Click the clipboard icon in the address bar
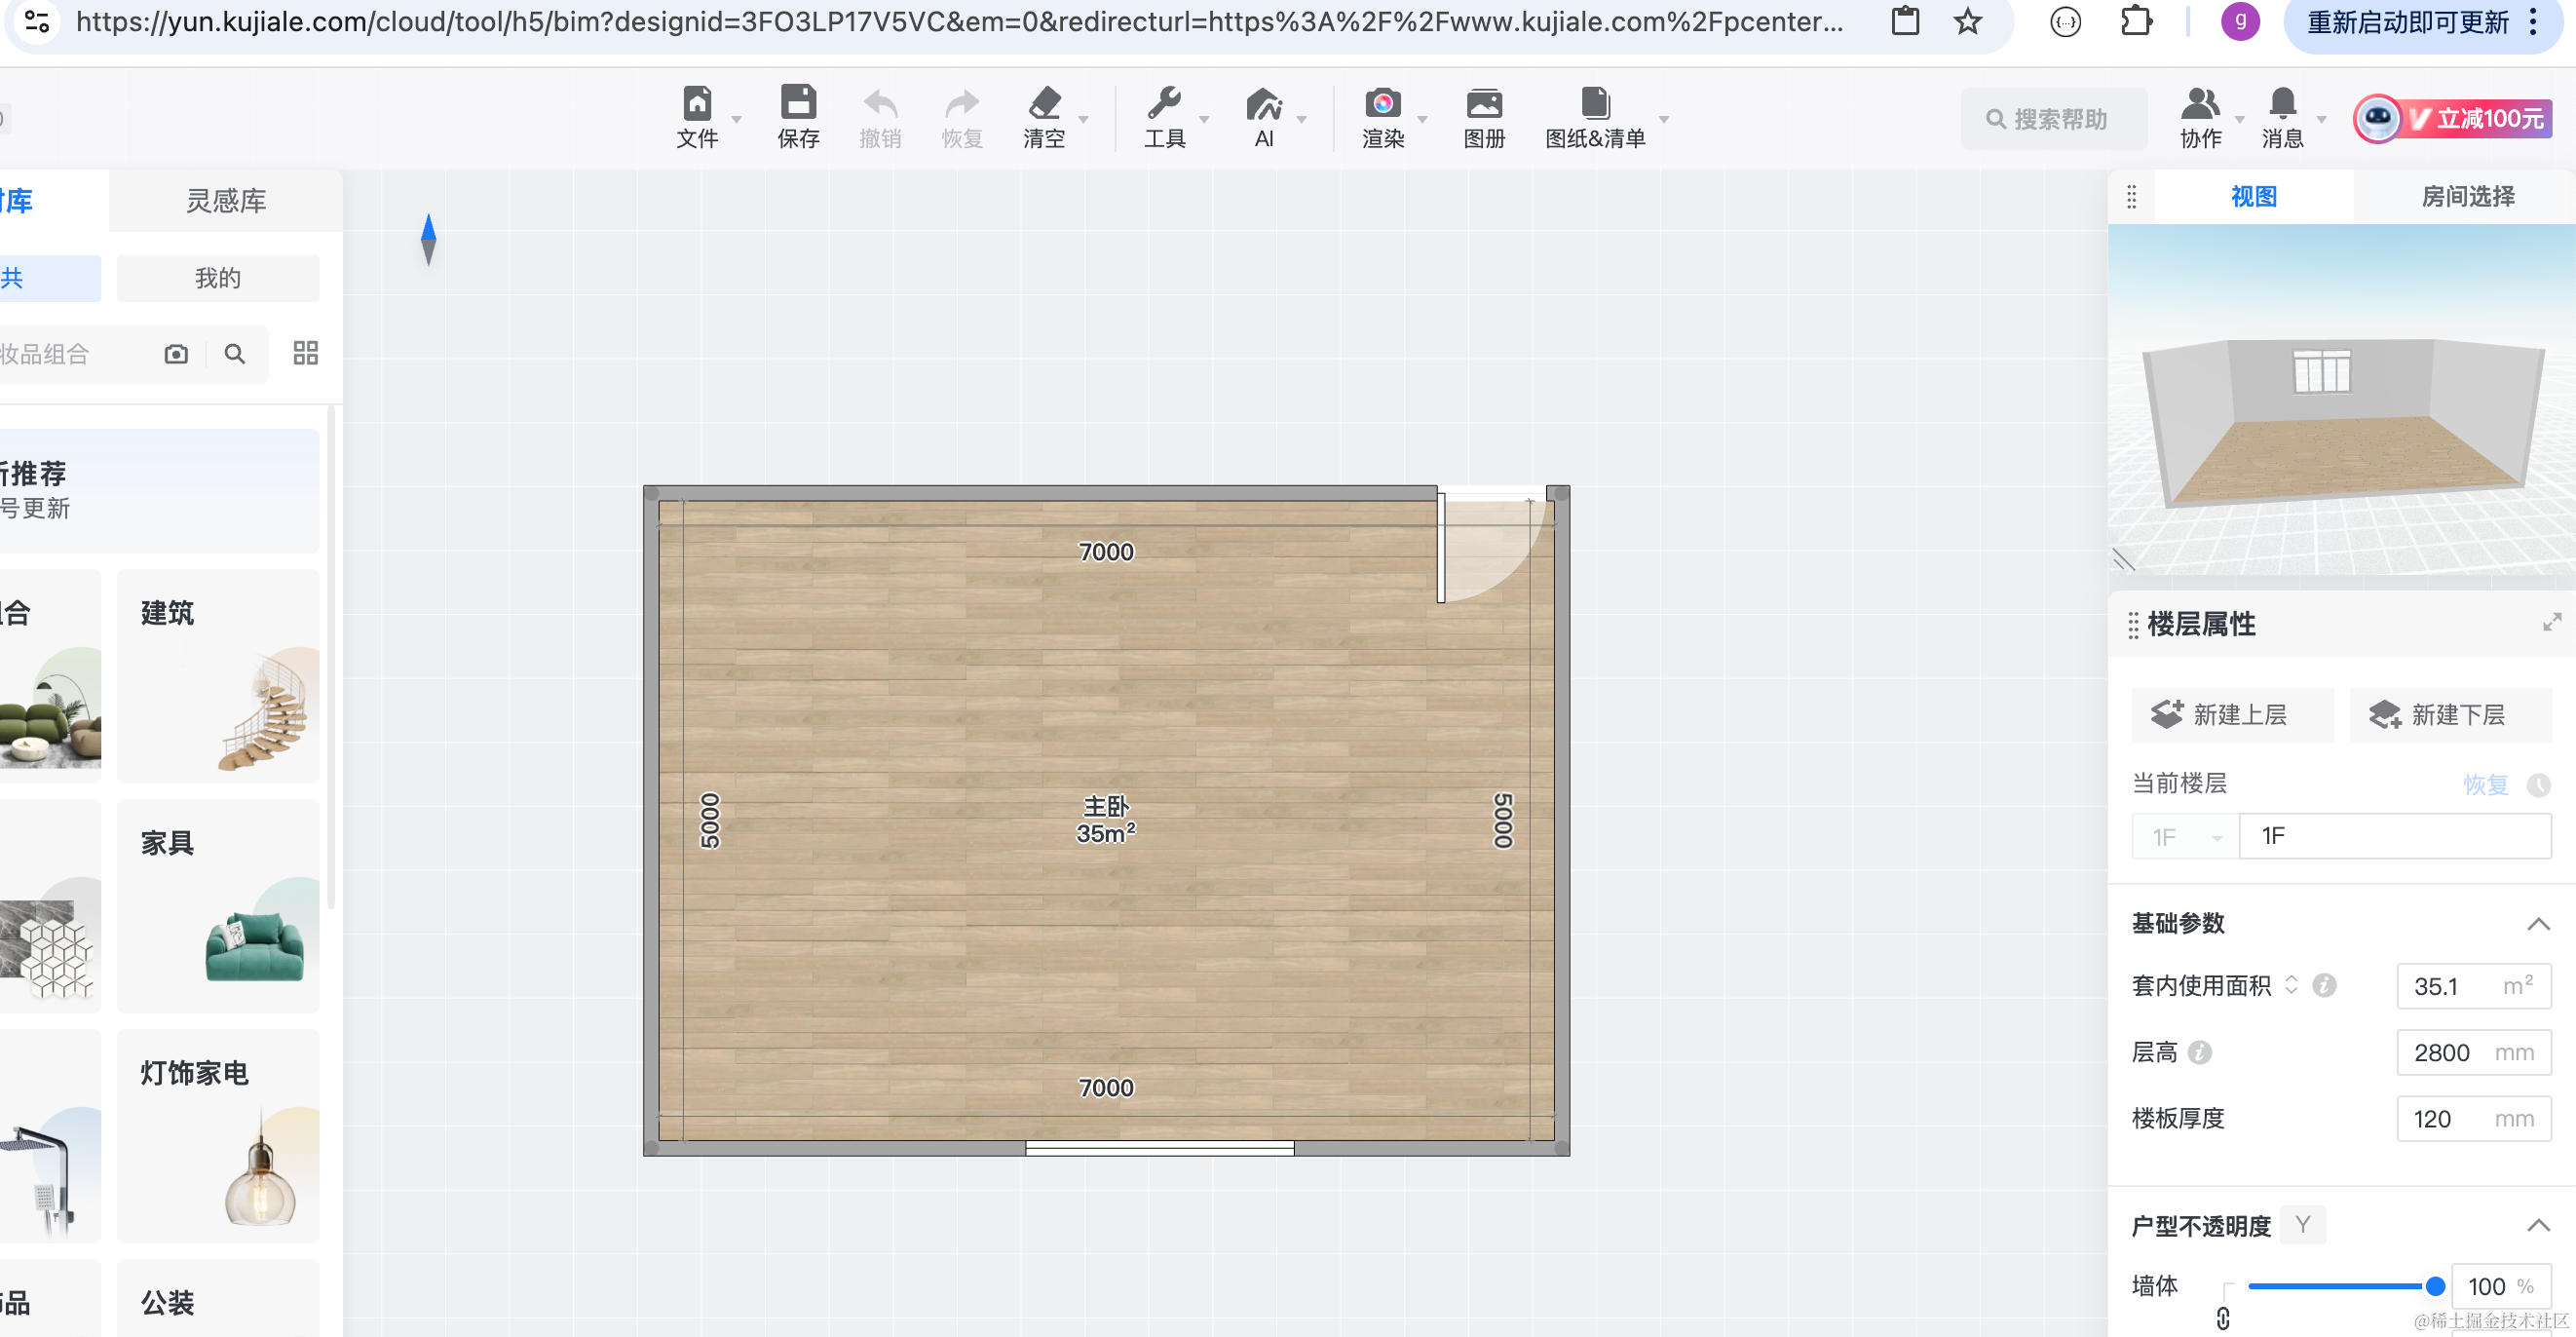The image size is (2576, 1337). (x=1905, y=21)
